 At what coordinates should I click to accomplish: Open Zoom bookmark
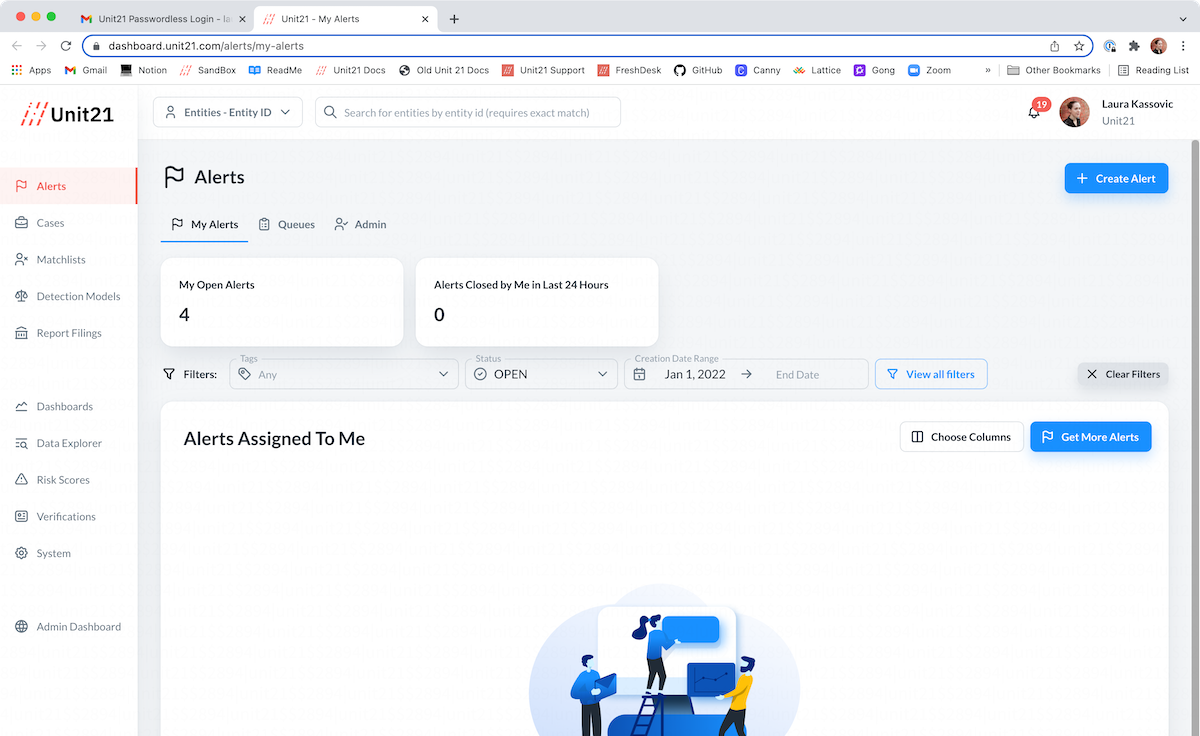929,70
